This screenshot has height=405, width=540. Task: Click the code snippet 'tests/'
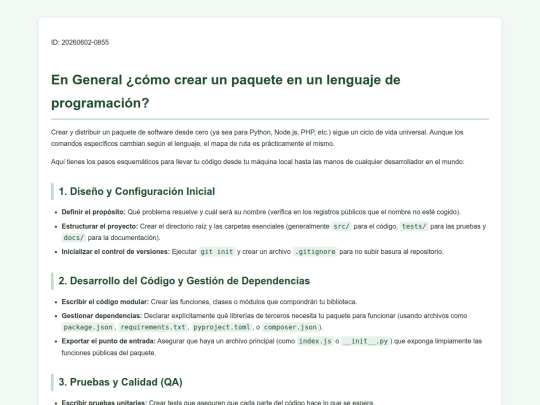click(414, 227)
